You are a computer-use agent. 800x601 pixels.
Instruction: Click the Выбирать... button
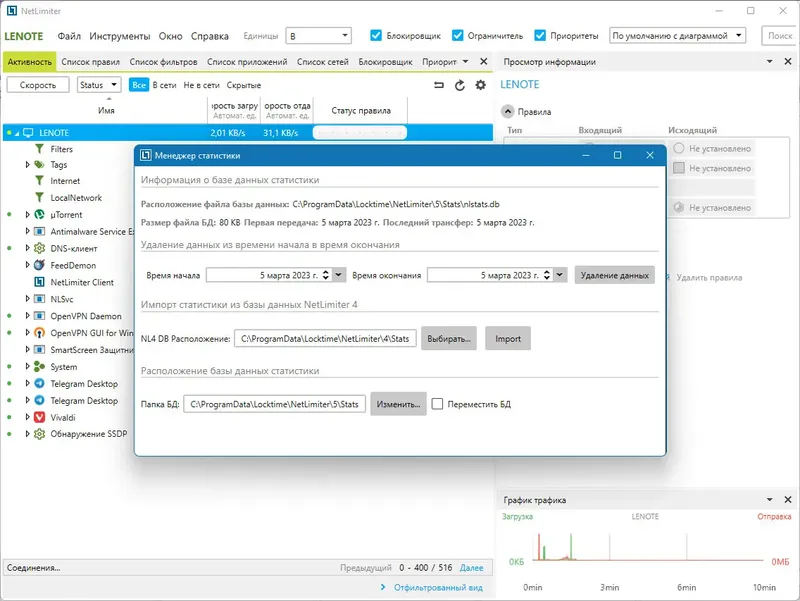[449, 338]
